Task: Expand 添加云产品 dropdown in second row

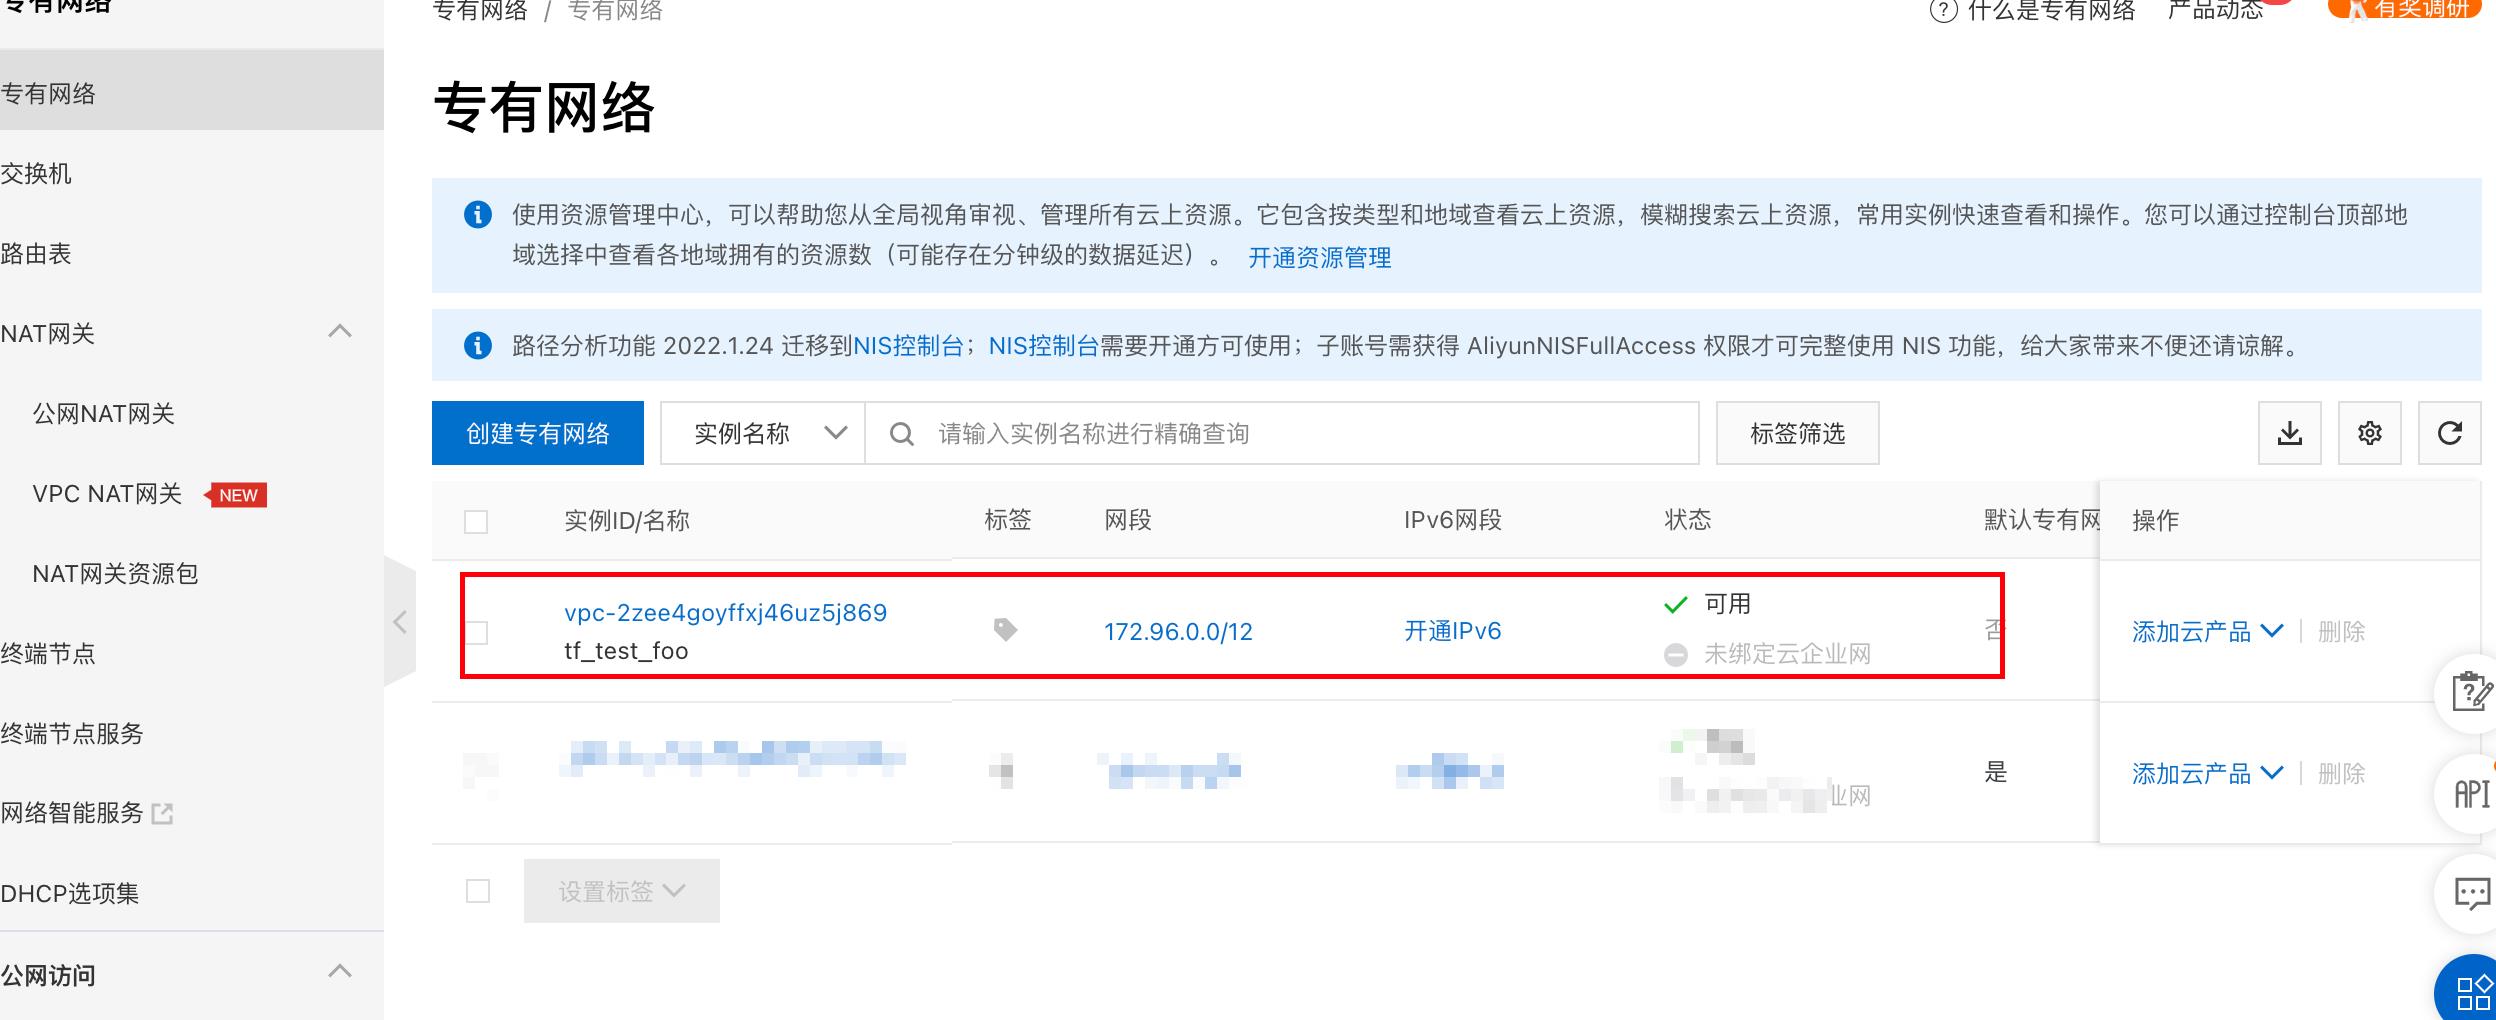Action: click(2207, 773)
